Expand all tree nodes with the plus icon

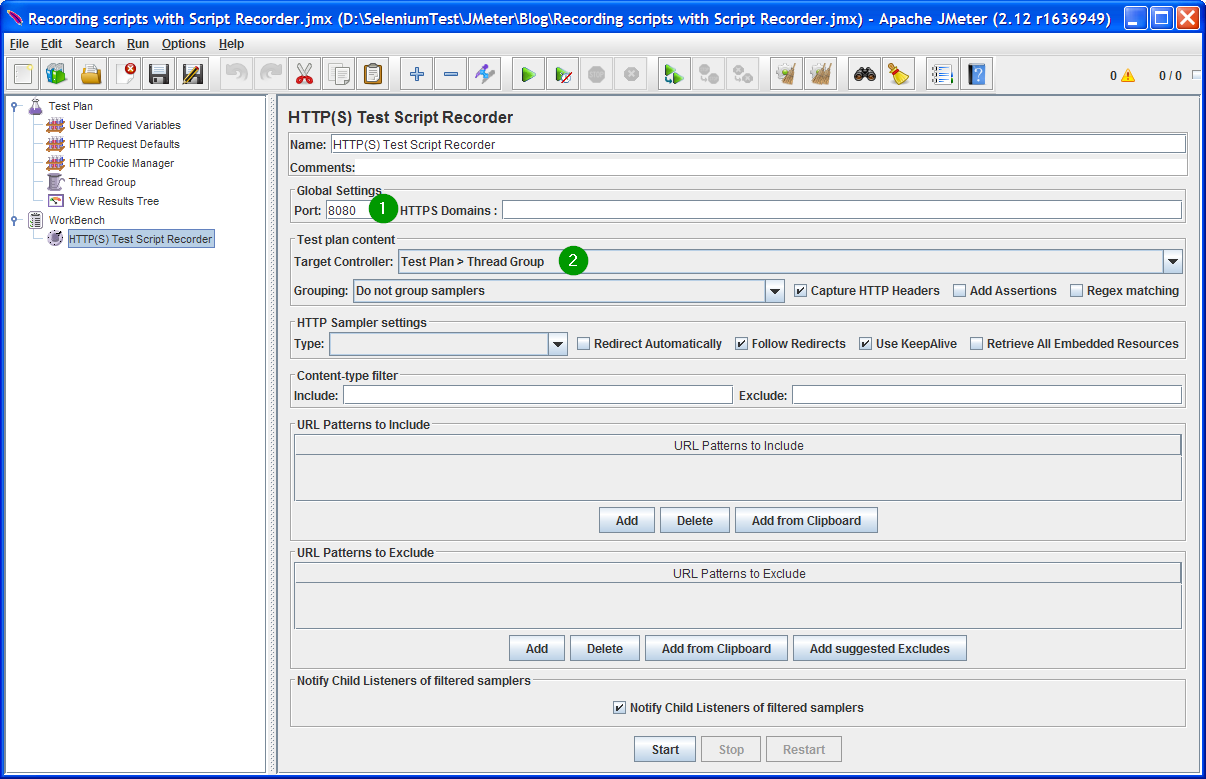click(416, 73)
